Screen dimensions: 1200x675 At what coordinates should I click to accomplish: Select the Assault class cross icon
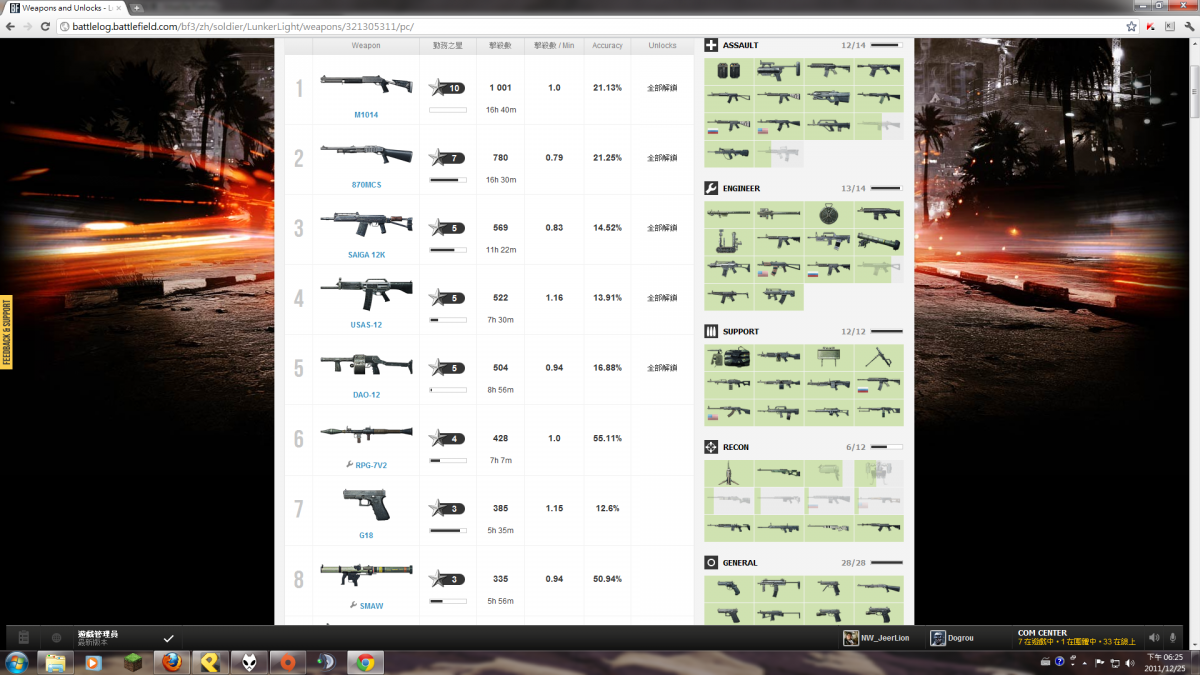pos(711,45)
